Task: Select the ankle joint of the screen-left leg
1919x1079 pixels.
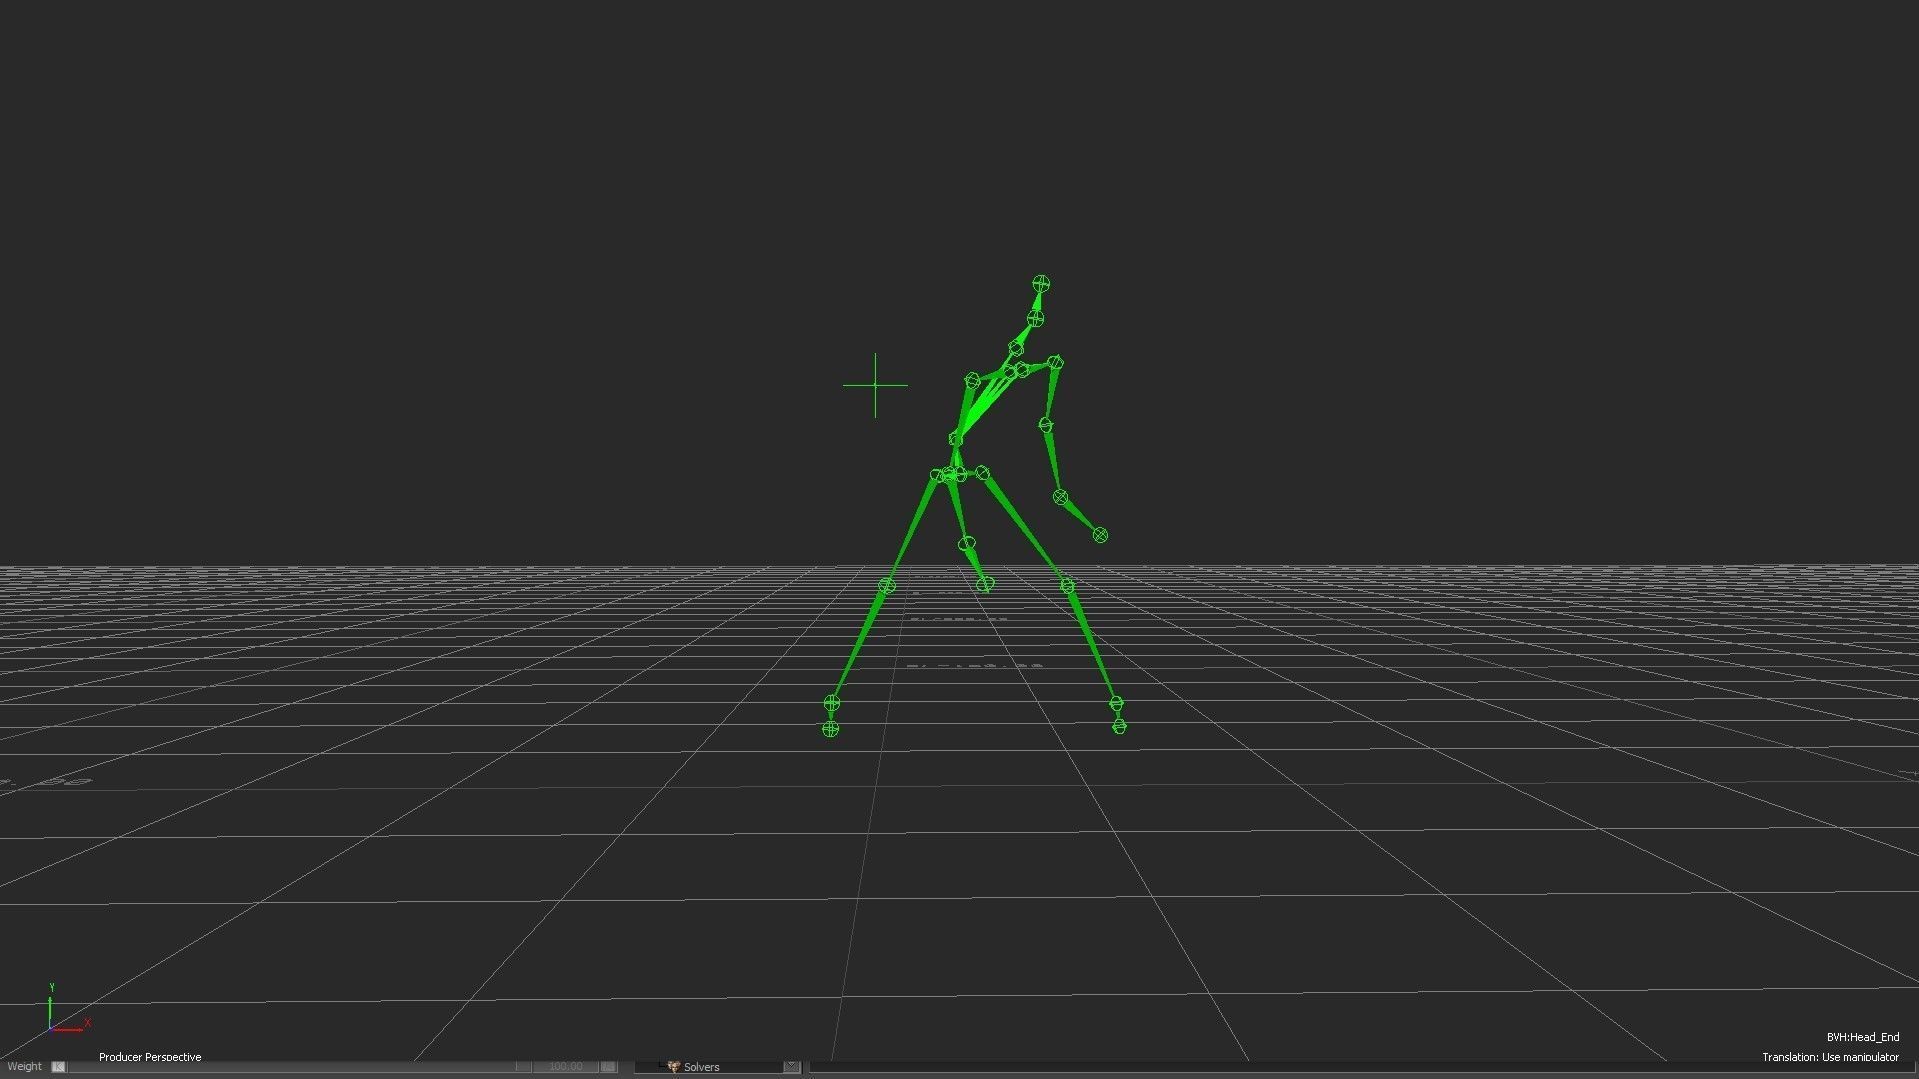Action: (832, 704)
